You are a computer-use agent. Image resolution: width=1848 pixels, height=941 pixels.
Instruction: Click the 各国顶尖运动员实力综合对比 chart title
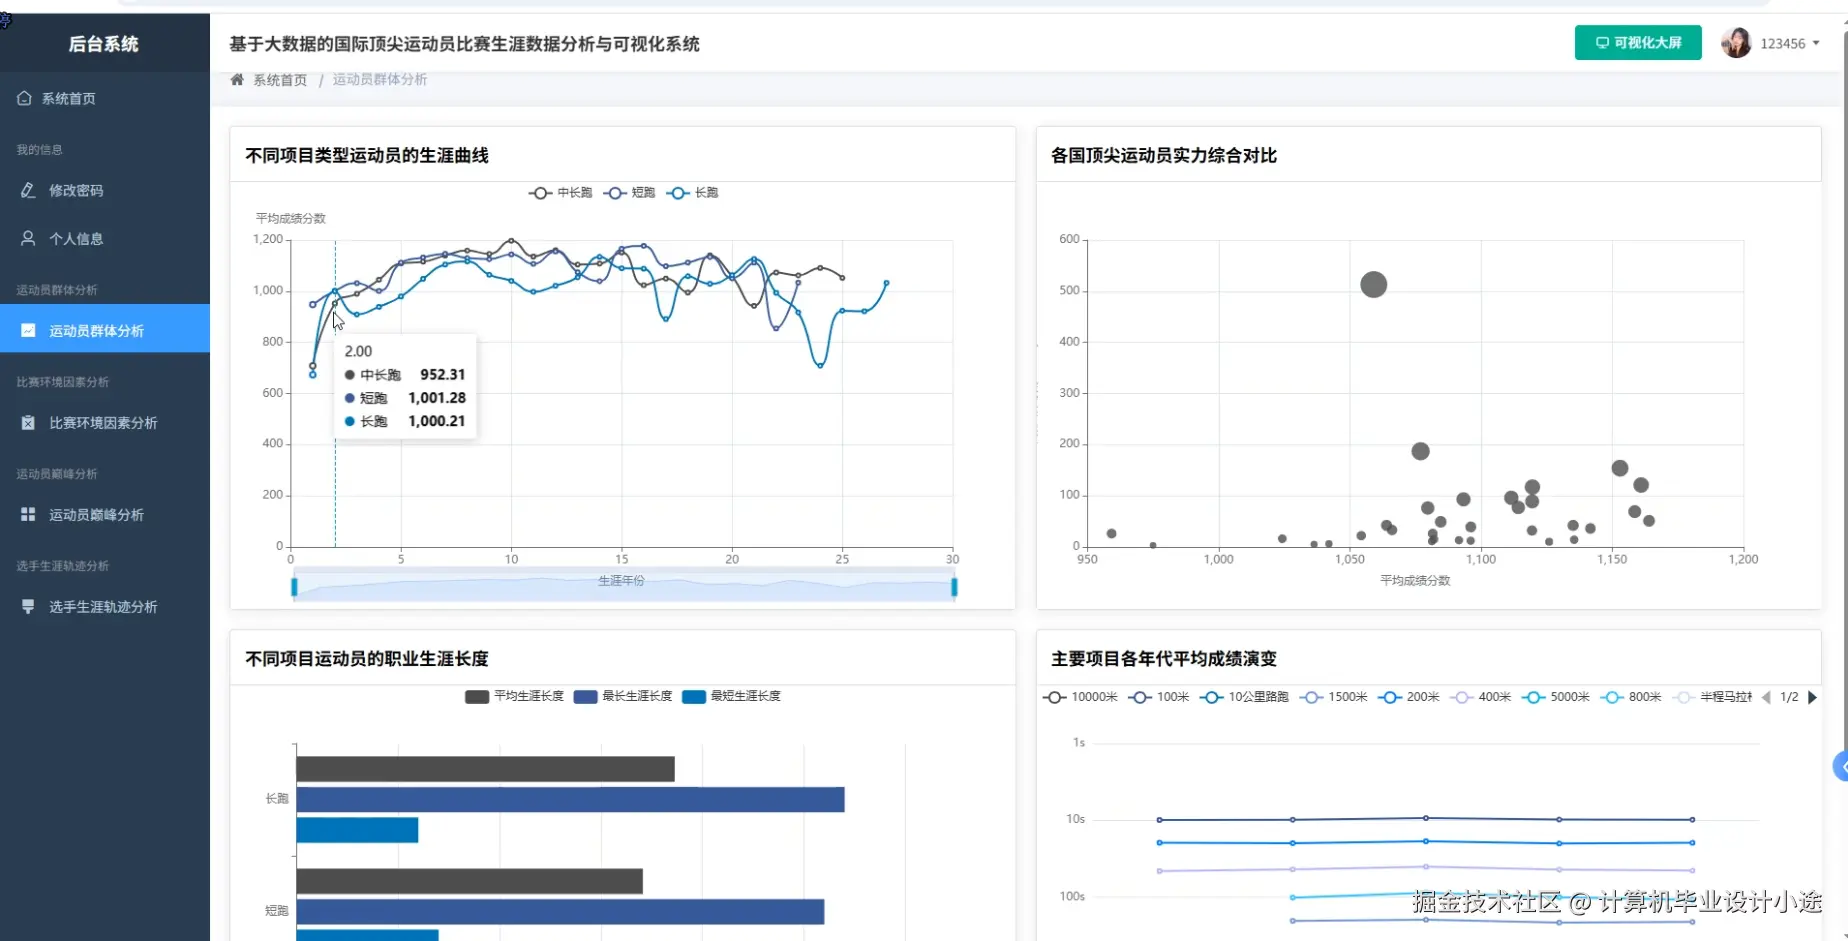[x=1164, y=155]
